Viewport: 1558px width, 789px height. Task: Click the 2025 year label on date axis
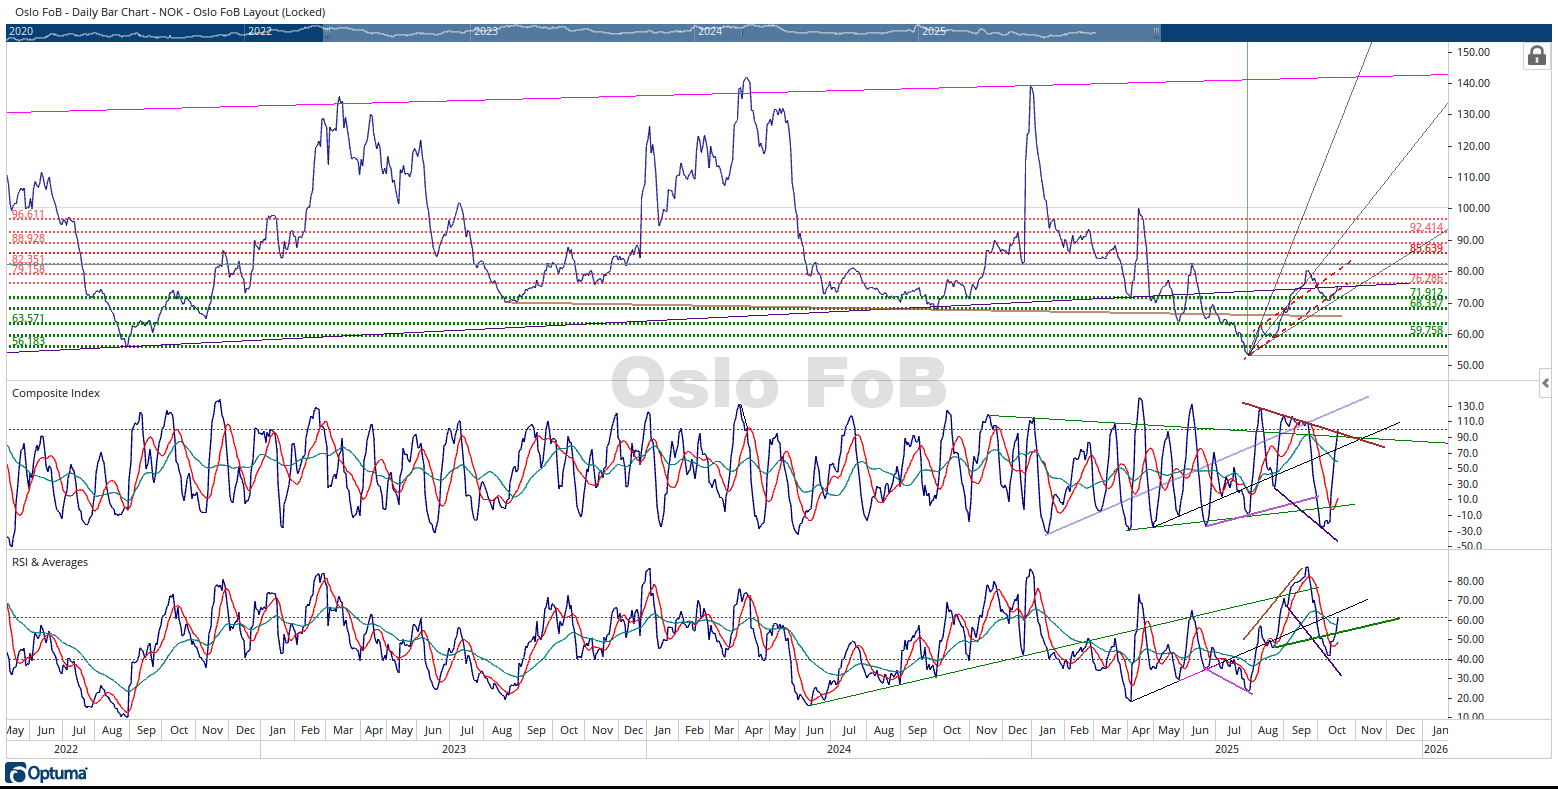1226,748
